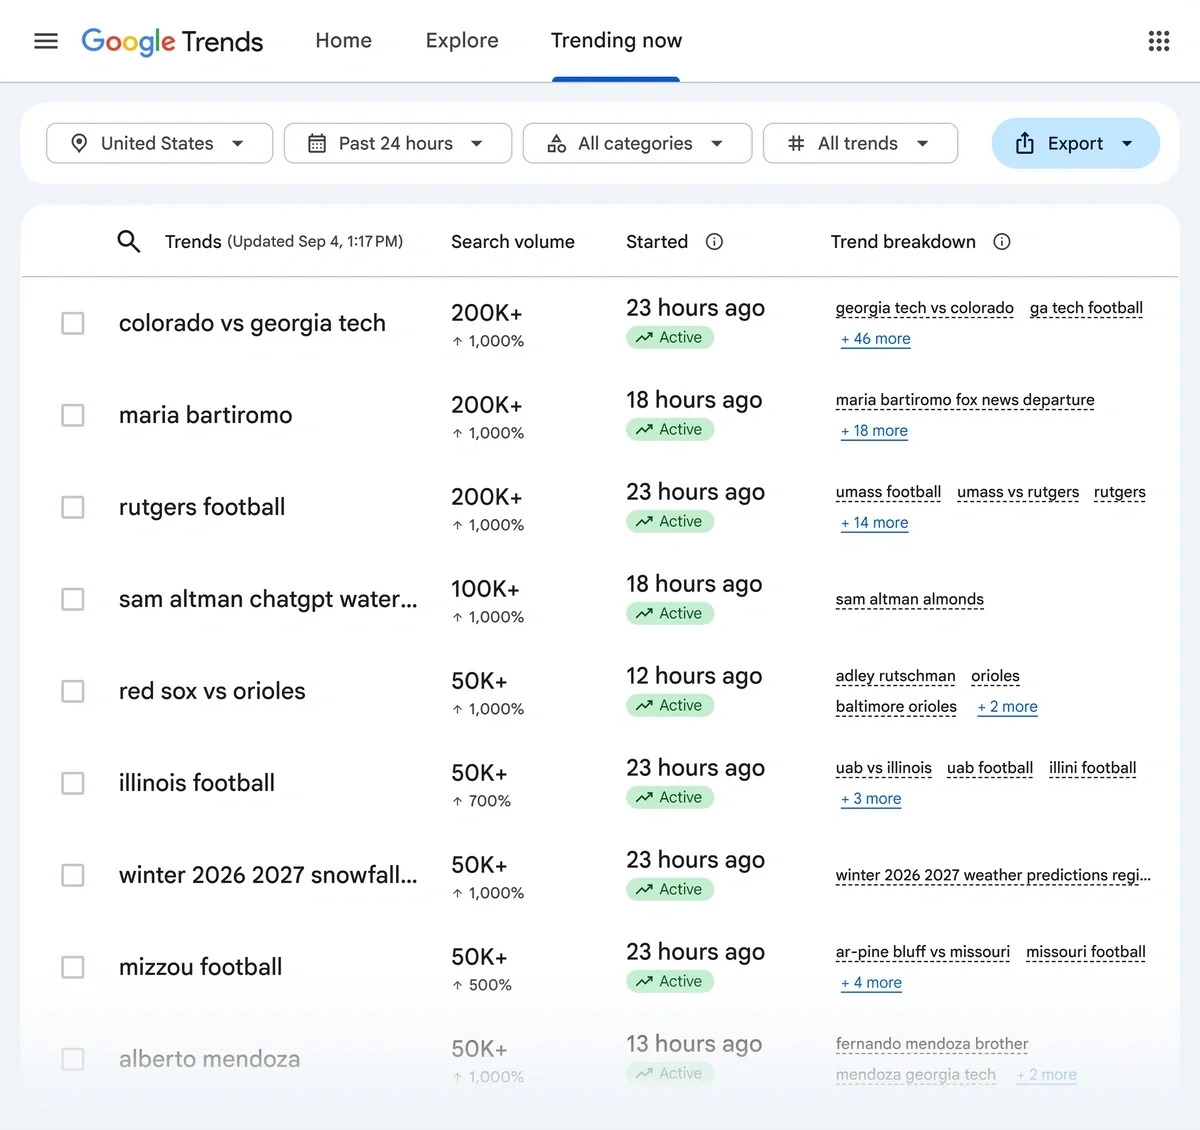Expand + 2 more for red sox
Image resolution: width=1200 pixels, height=1130 pixels.
click(1007, 707)
